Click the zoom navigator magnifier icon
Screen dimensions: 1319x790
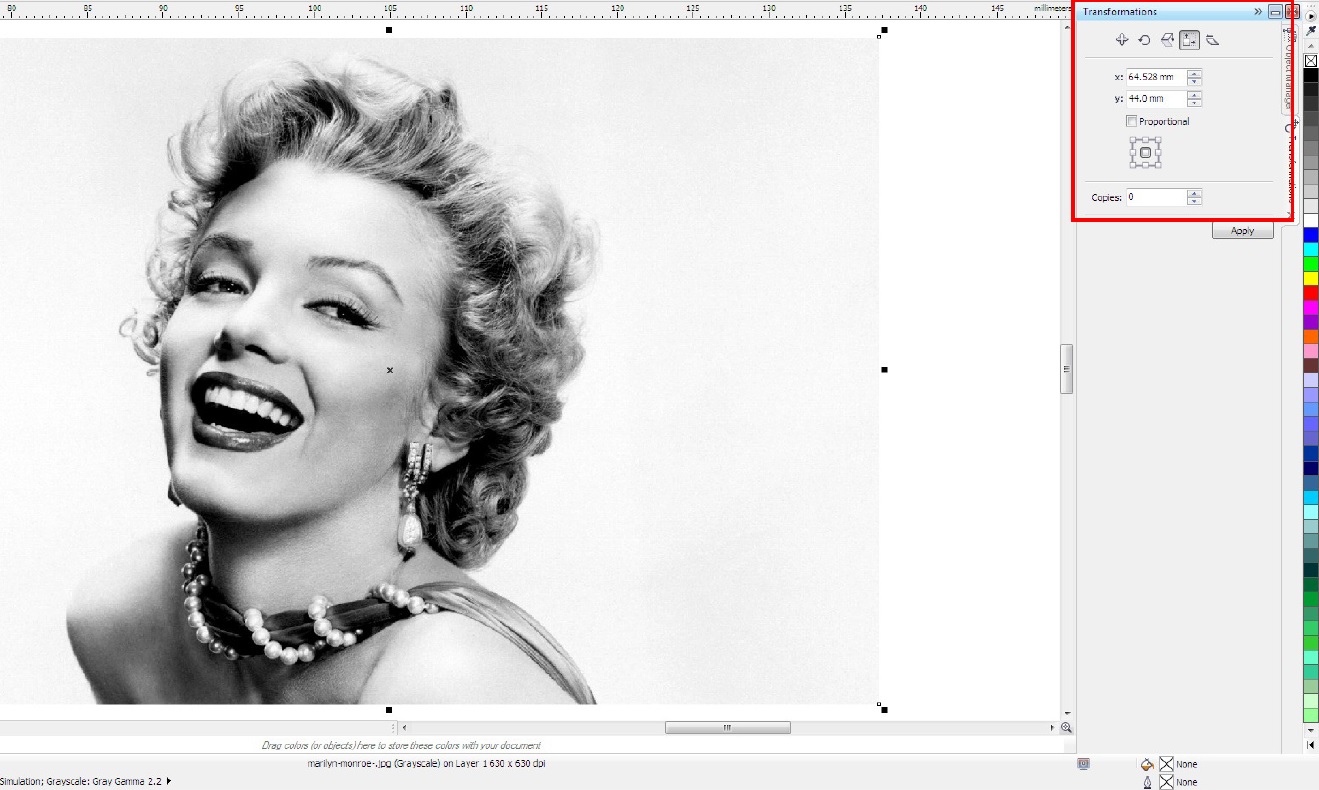[1067, 728]
